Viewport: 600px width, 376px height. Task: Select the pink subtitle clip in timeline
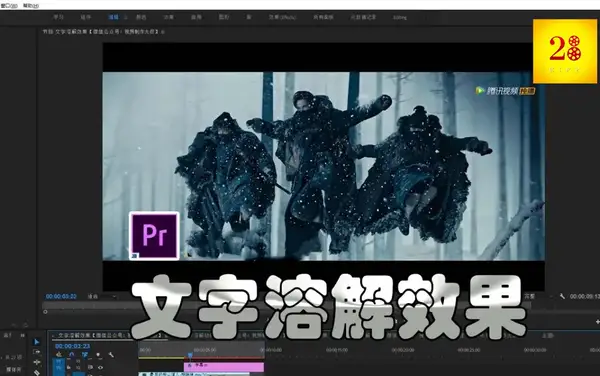pyautogui.click(x=224, y=367)
